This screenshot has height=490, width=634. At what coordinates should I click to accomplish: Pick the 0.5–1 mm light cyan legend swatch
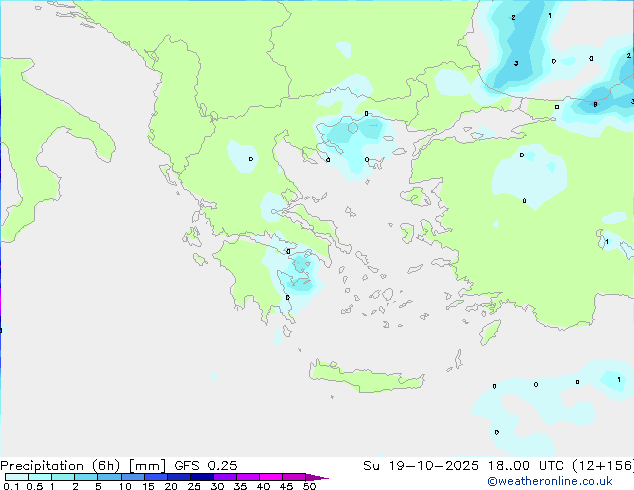[x=40, y=477]
